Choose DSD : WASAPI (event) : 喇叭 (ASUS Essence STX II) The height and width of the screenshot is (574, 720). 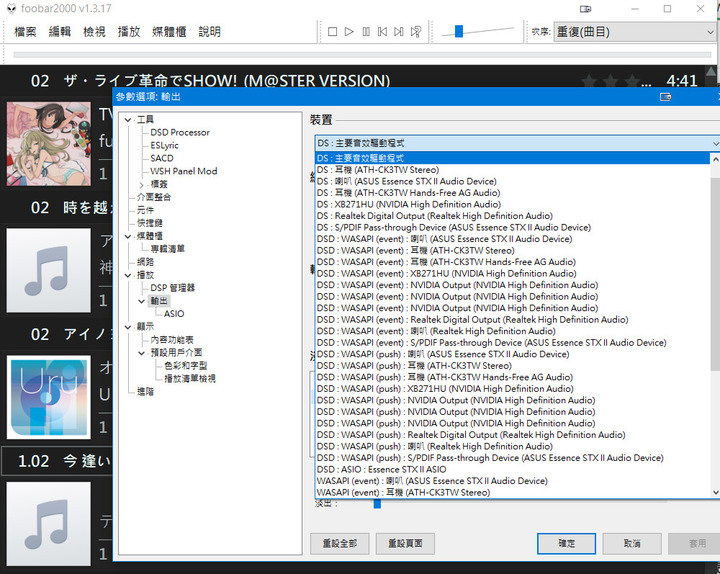coord(512,239)
